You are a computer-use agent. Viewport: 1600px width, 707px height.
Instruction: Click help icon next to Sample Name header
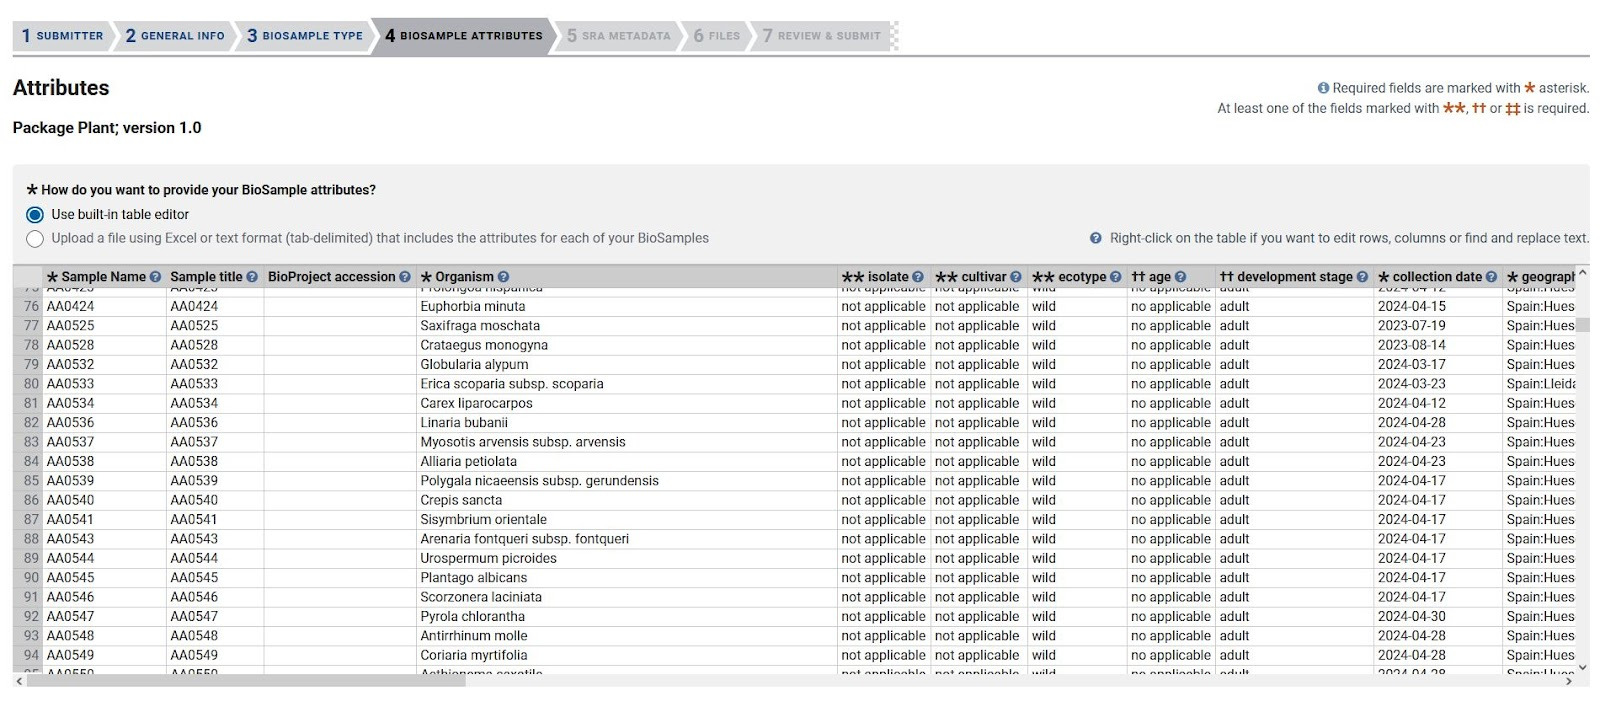tap(155, 277)
